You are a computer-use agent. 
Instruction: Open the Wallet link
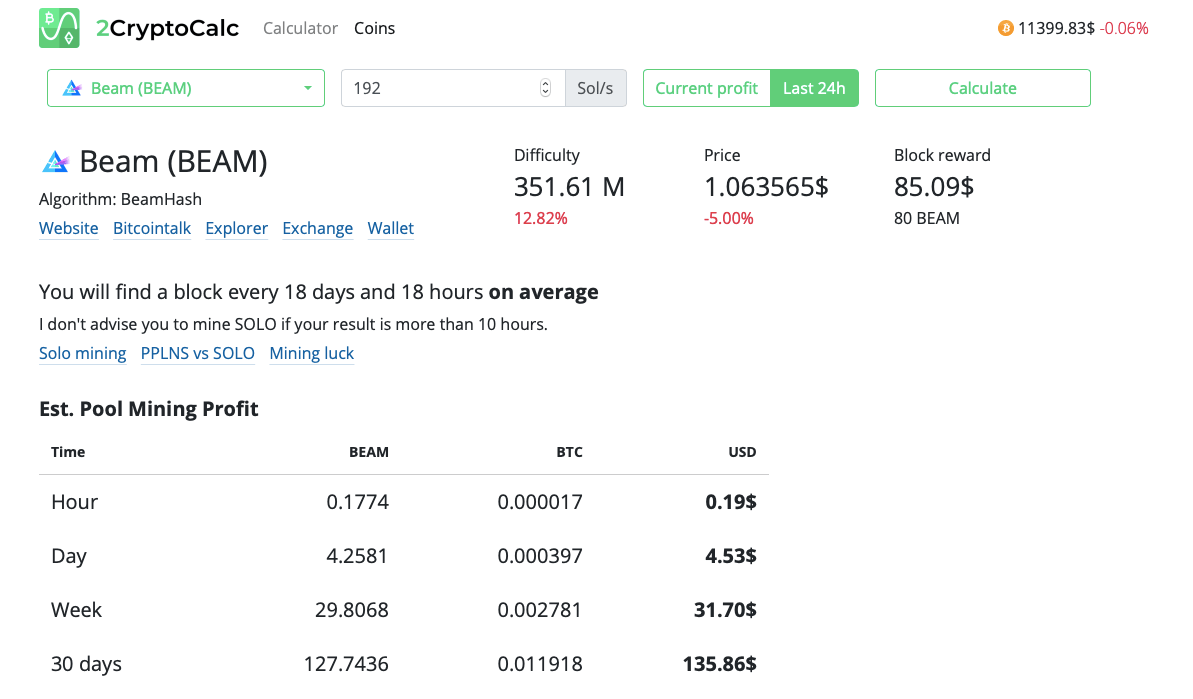click(x=390, y=228)
